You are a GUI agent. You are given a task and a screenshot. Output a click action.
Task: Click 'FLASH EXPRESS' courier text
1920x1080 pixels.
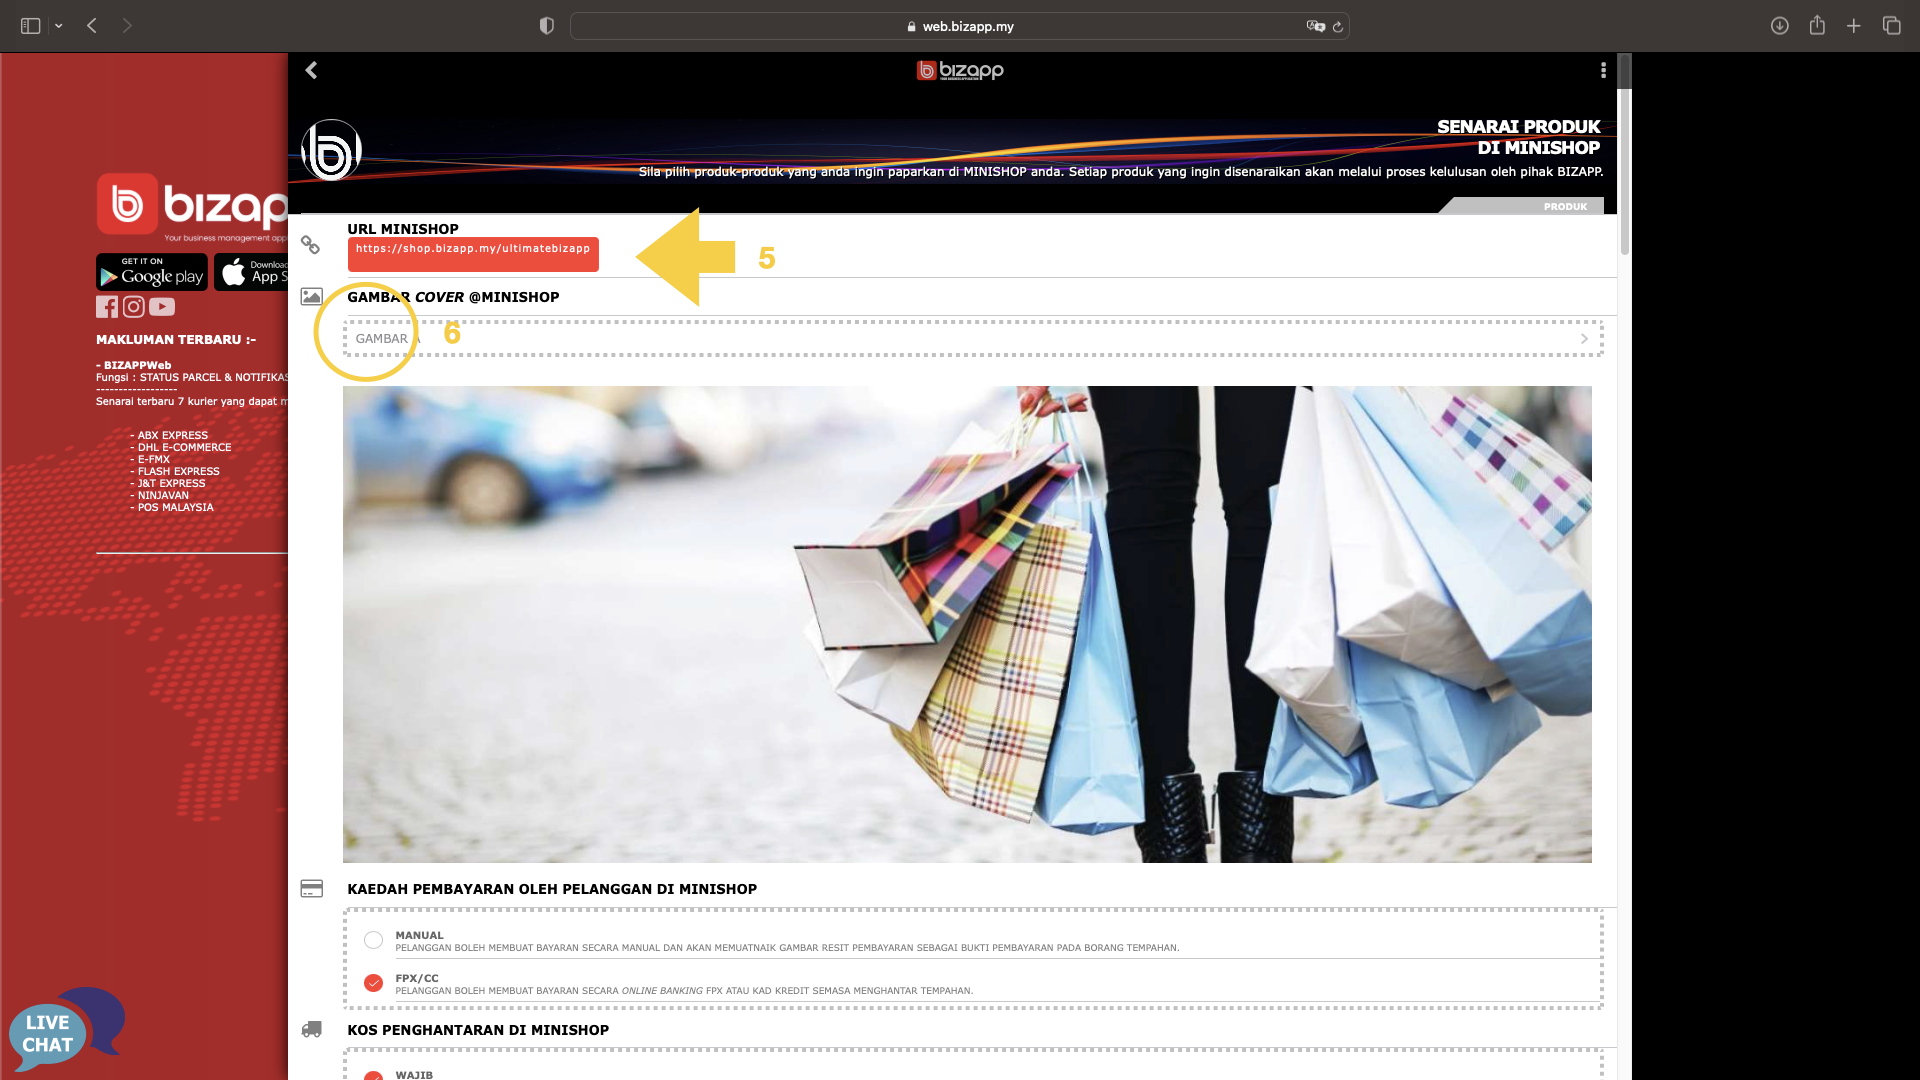(178, 472)
